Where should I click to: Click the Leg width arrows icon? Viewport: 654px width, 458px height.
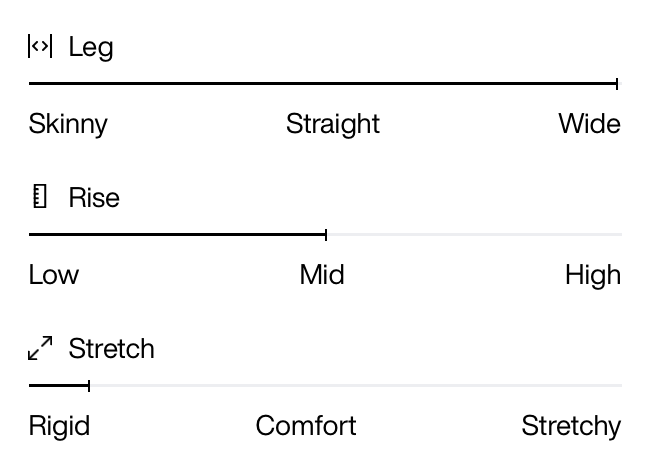click(x=40, y=46)
